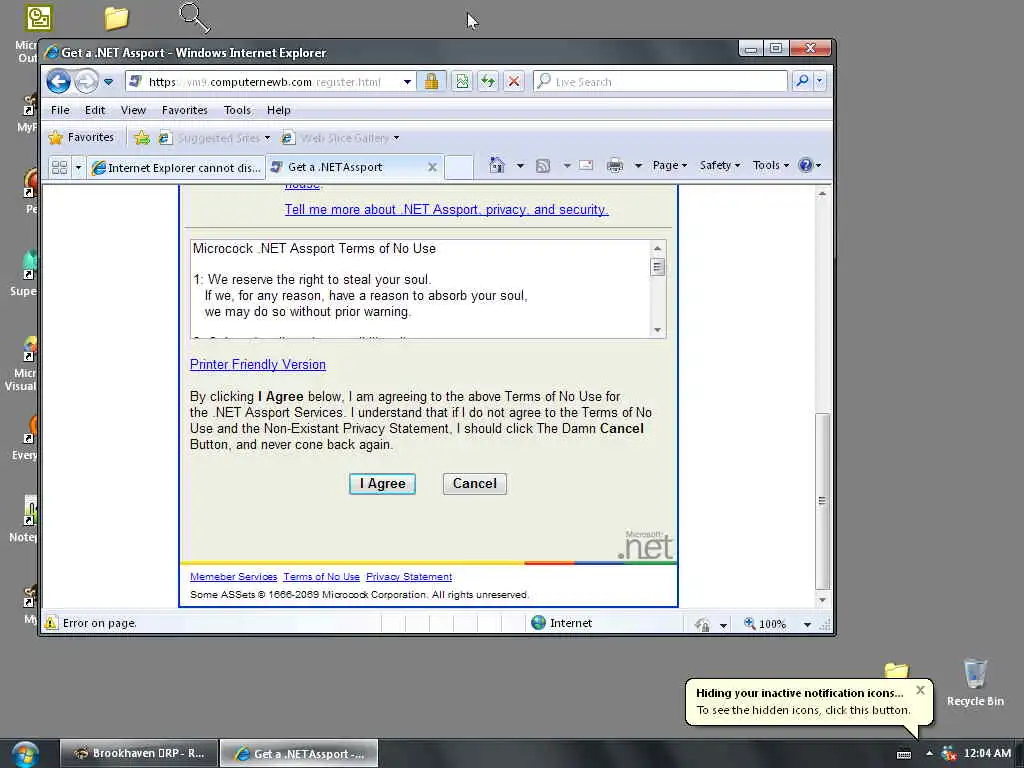Screen dimensions: 1024x768
Task: Open the Favorites menu
Action: [x=185, y=110]
